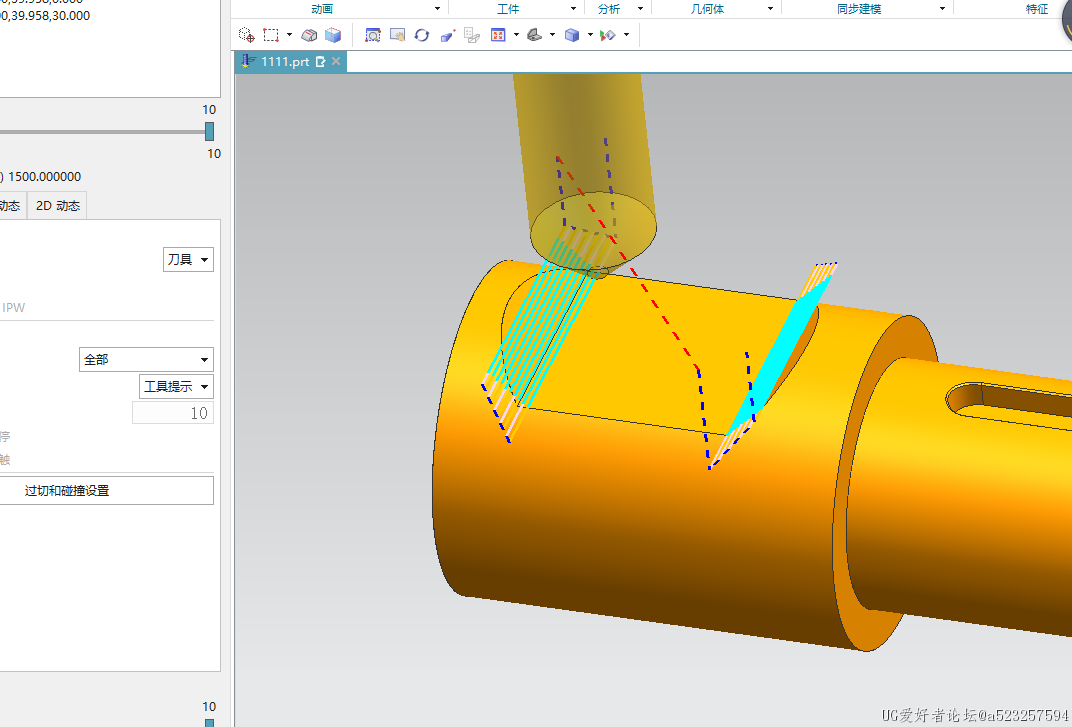Click the rightmost multicolor toolbar icon
Image resolution: width=1072 pixels, height=727 pixels.
(x=607, y=35)
